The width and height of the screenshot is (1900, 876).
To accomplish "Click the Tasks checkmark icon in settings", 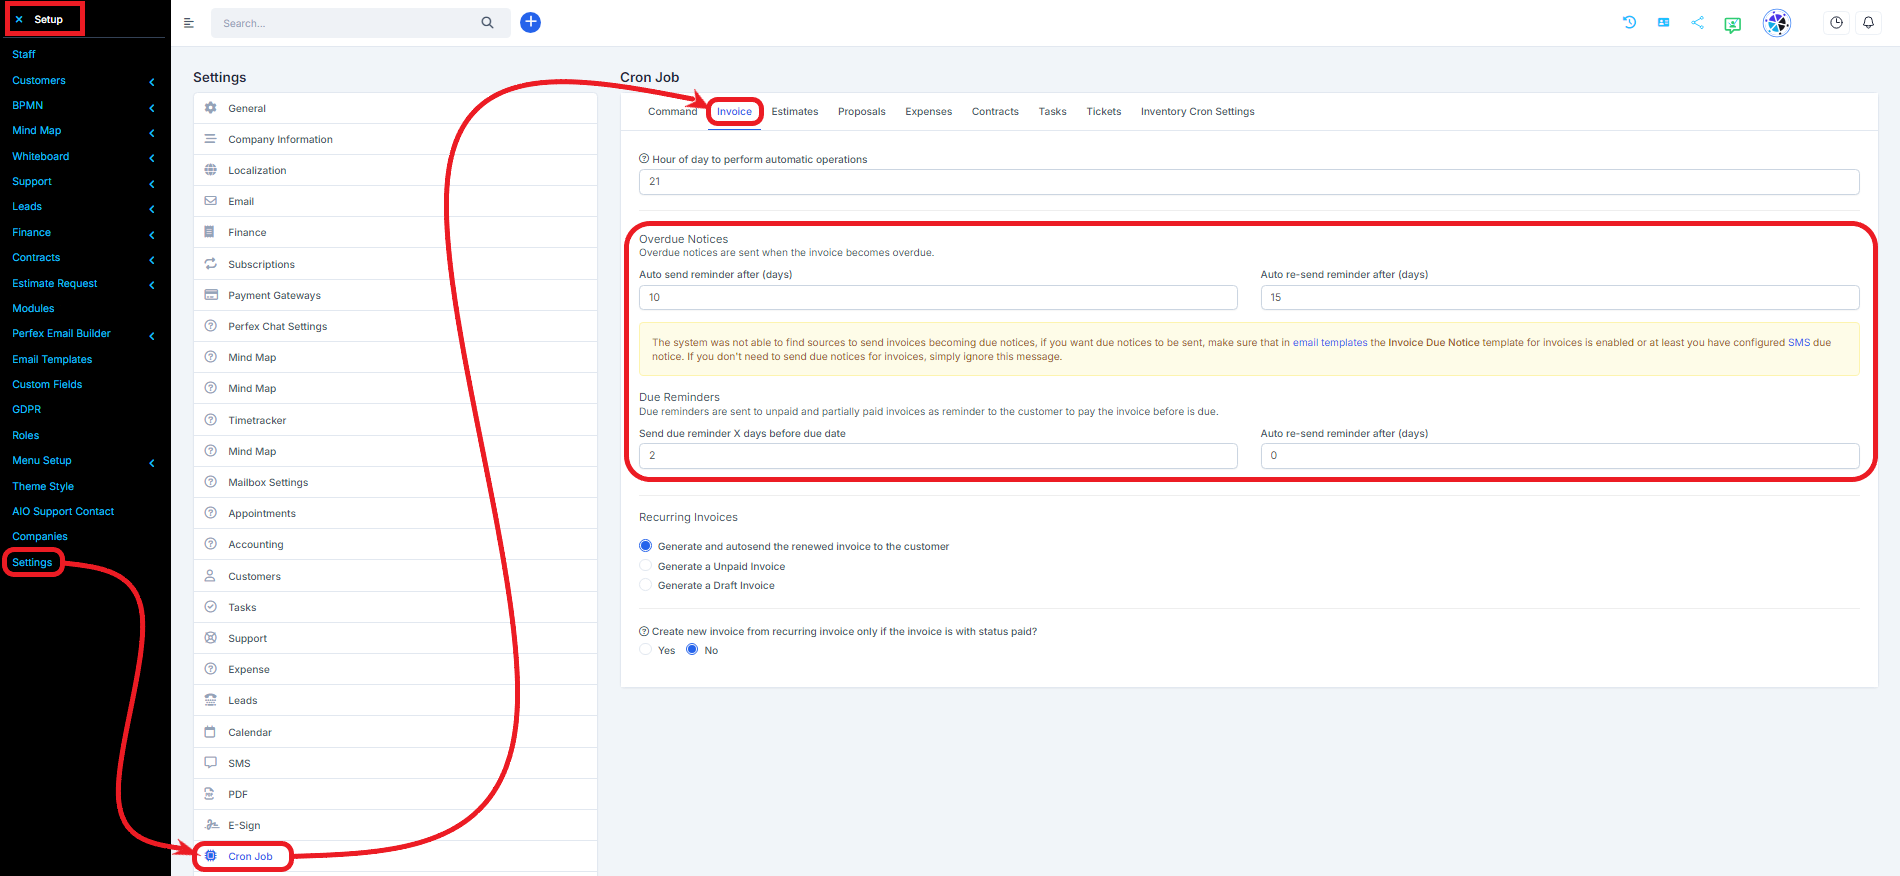I will coord(211,607).
